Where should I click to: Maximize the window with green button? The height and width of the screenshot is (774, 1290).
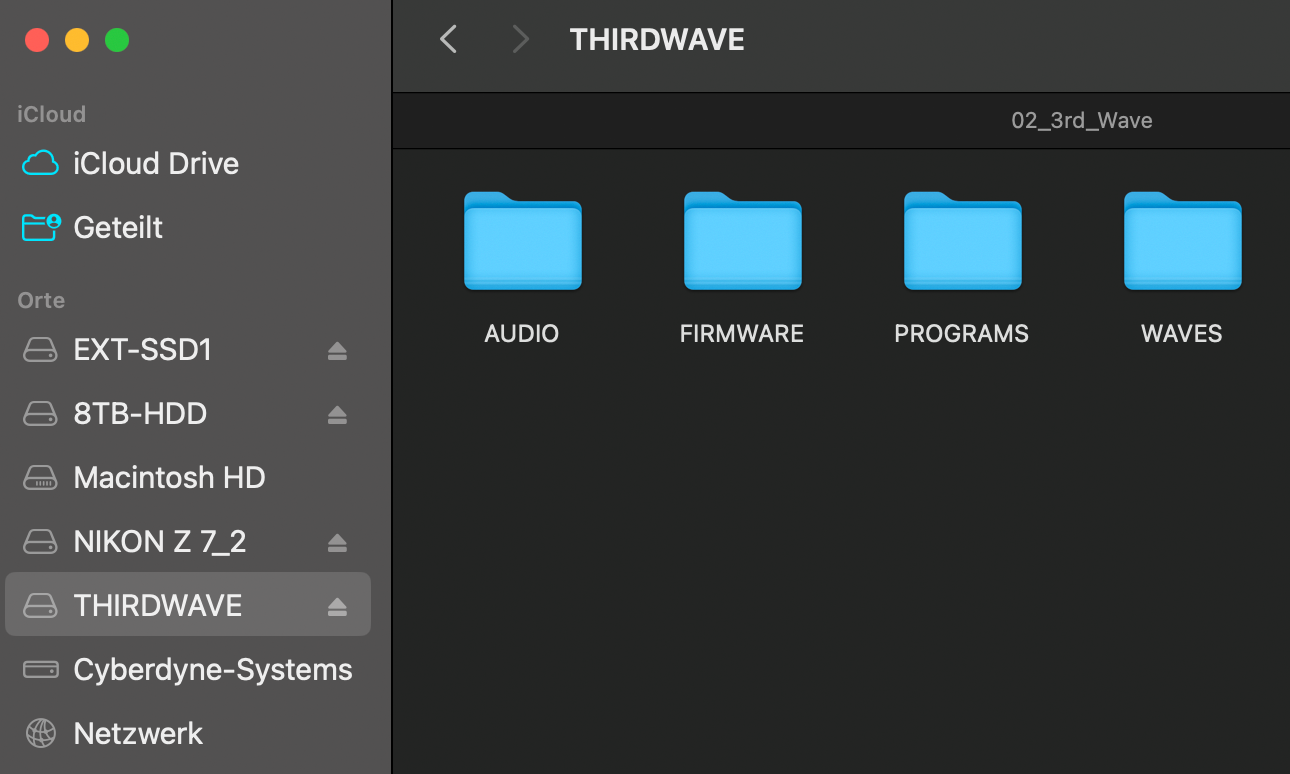click(117, 40)
